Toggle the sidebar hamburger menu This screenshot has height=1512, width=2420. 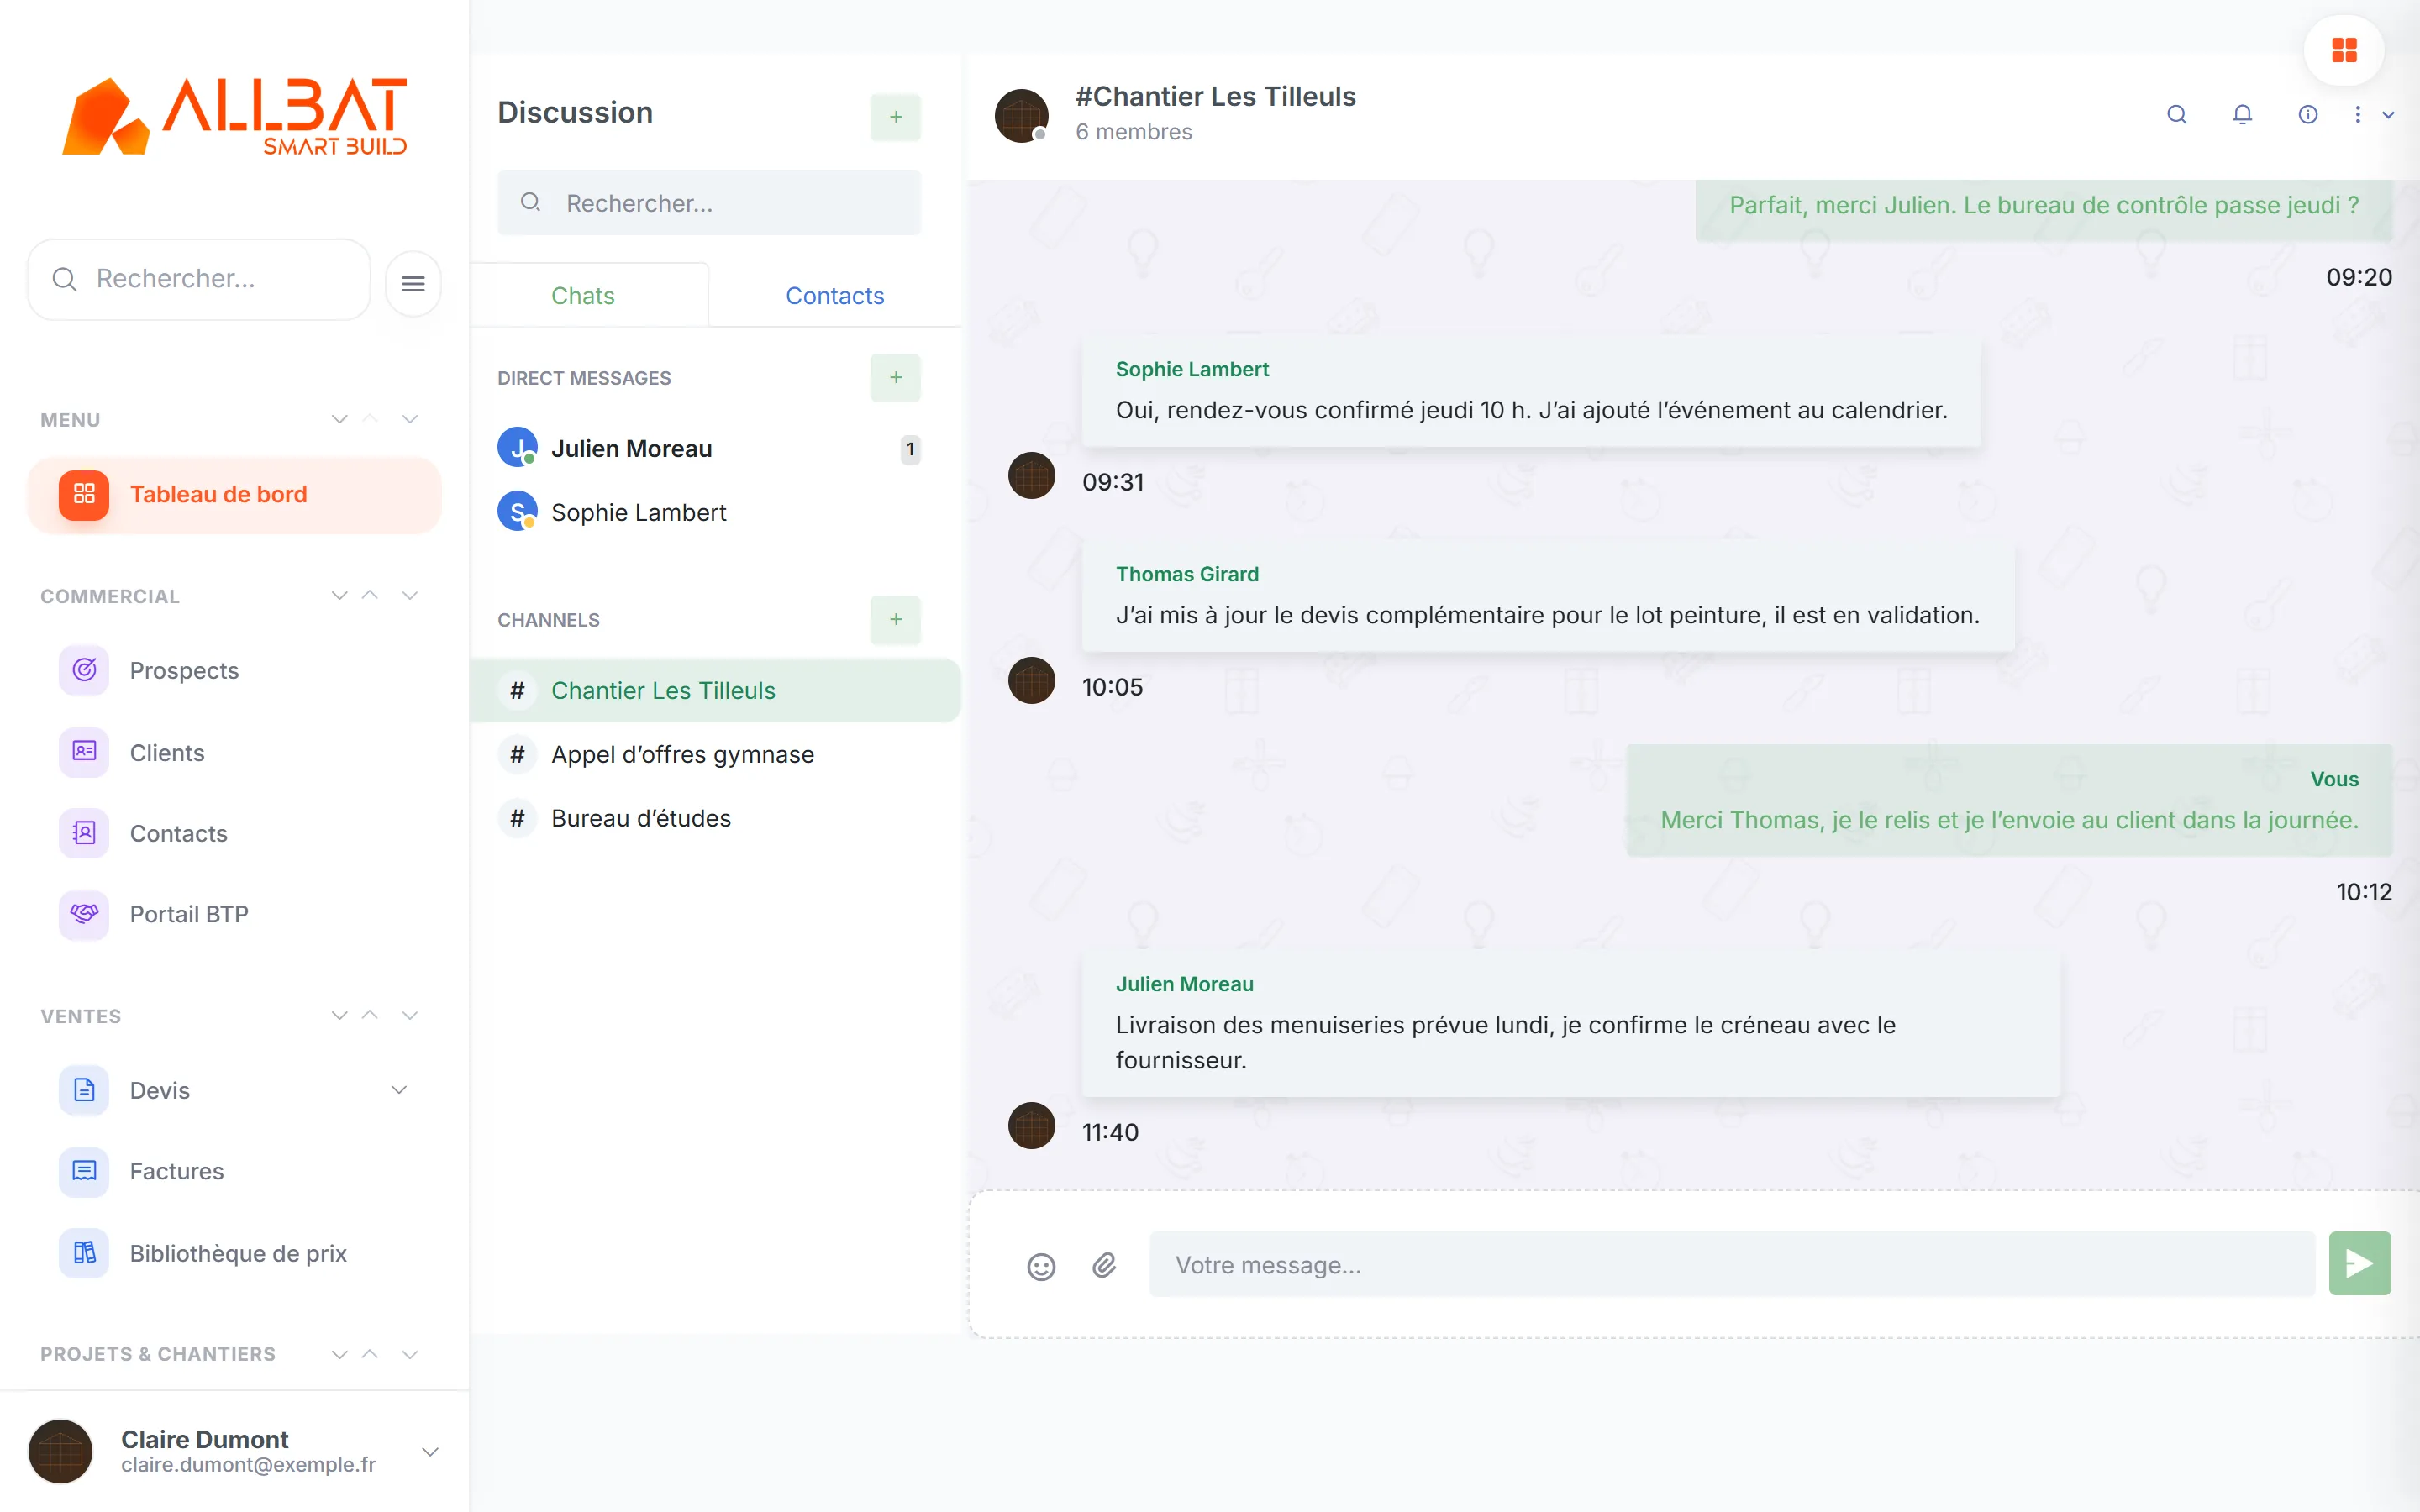click(413, 284)
